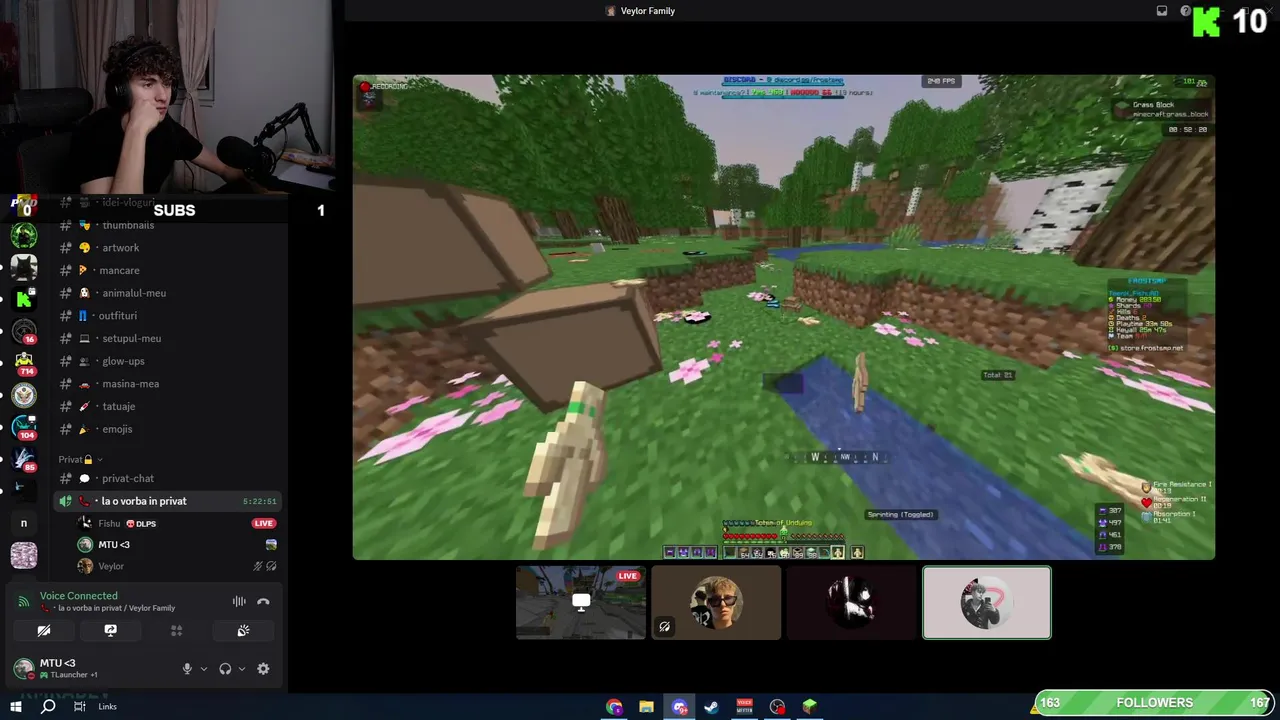This screenshot has height=720, width=1280.
Task: Open the soundboard button
Action: point(243,631)
